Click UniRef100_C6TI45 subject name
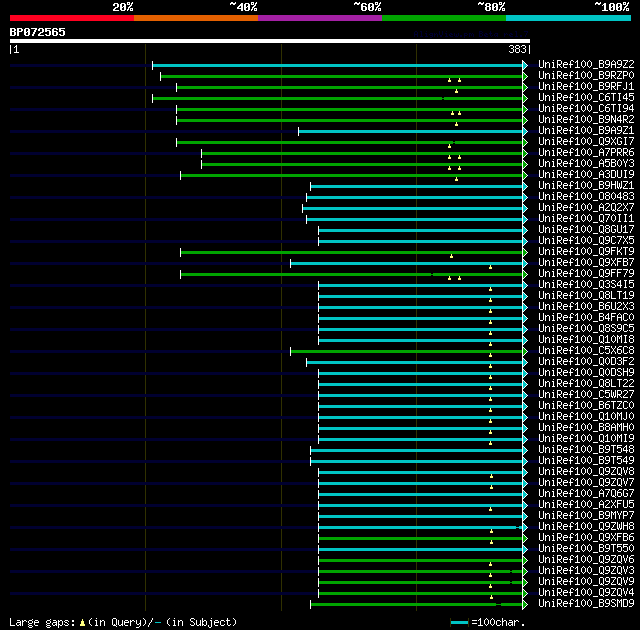640x630 pixels. tap(586, 98)
